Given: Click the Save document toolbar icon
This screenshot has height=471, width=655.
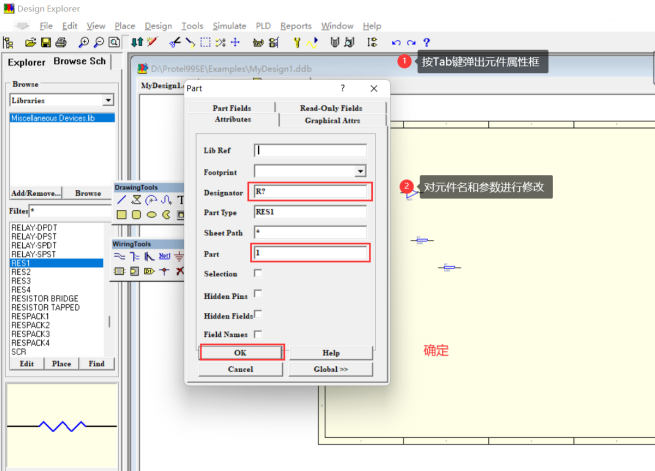Looking at the screenshot, I should pos(46,43).
